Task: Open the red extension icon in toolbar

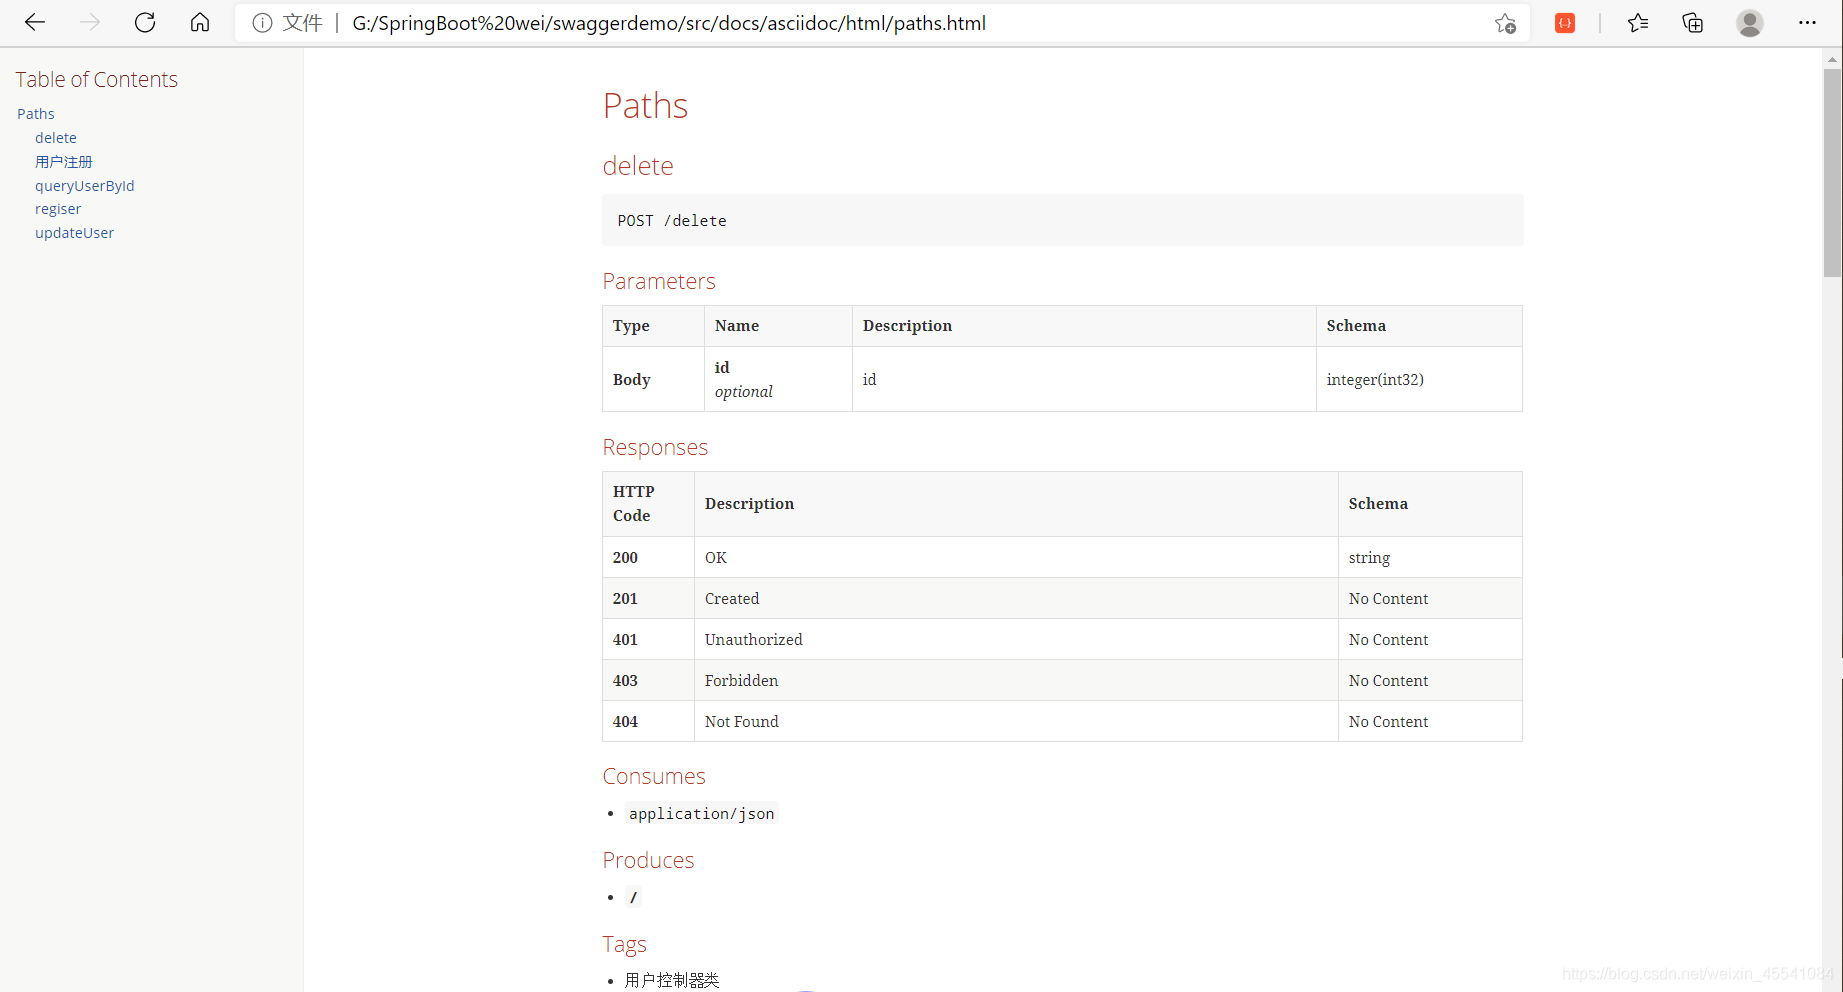Action: [1565, 23]
